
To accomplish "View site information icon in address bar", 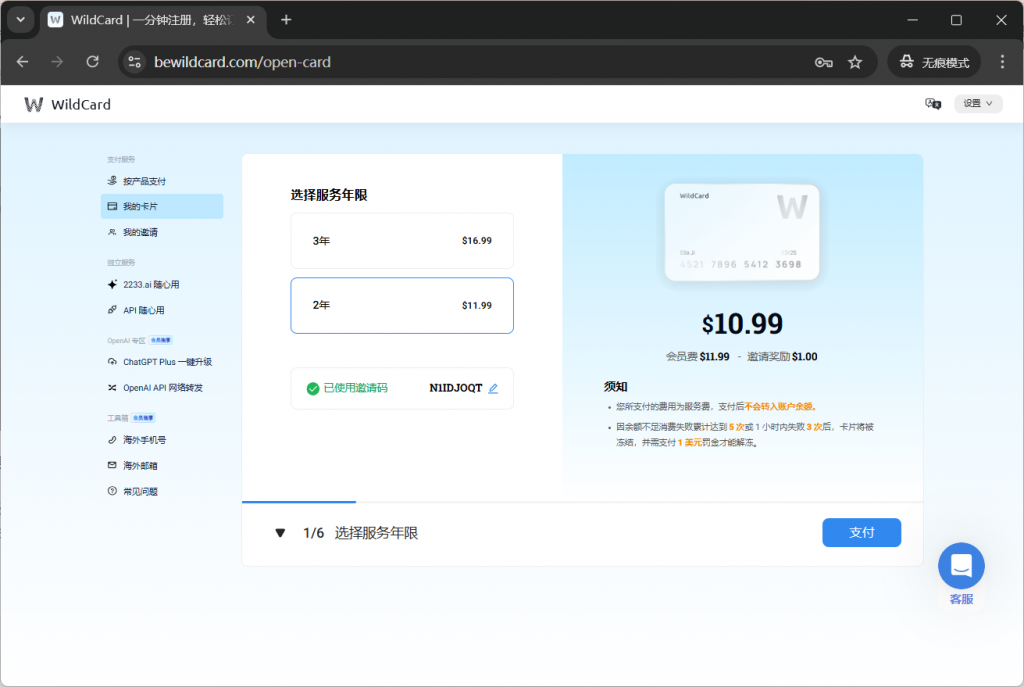I will click(x=135, y=62).
